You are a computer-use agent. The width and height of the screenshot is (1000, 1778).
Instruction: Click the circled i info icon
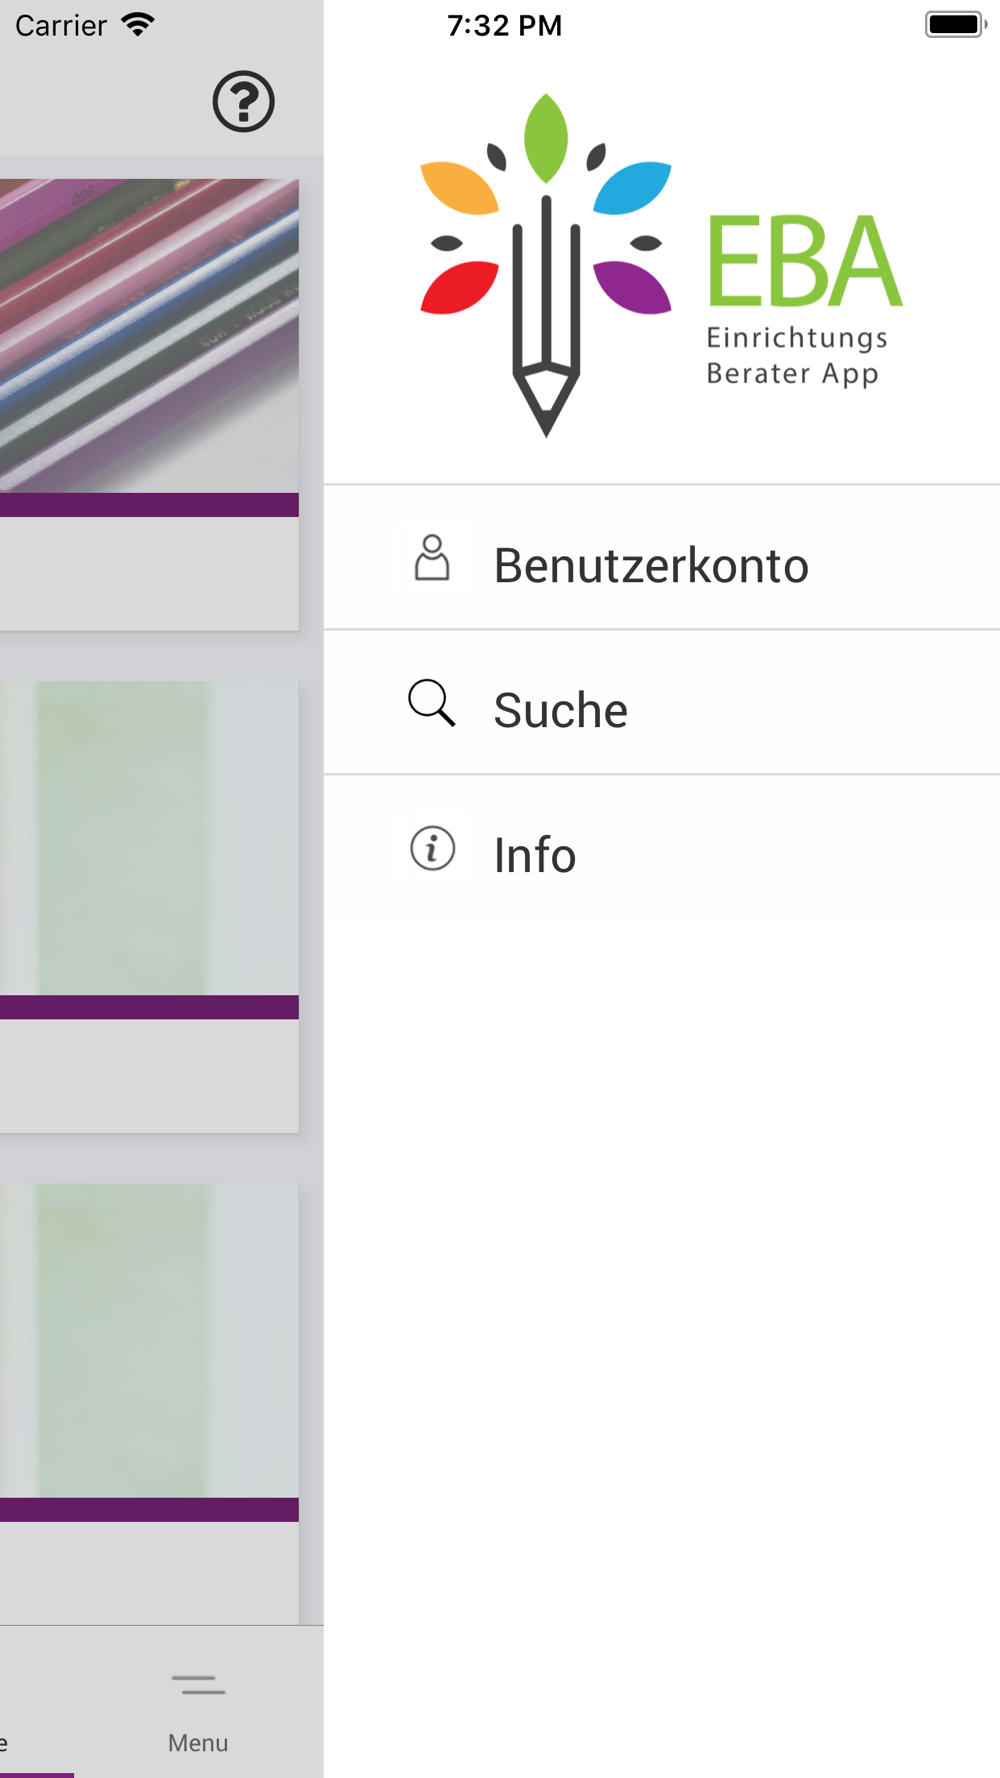coord(433,849)
